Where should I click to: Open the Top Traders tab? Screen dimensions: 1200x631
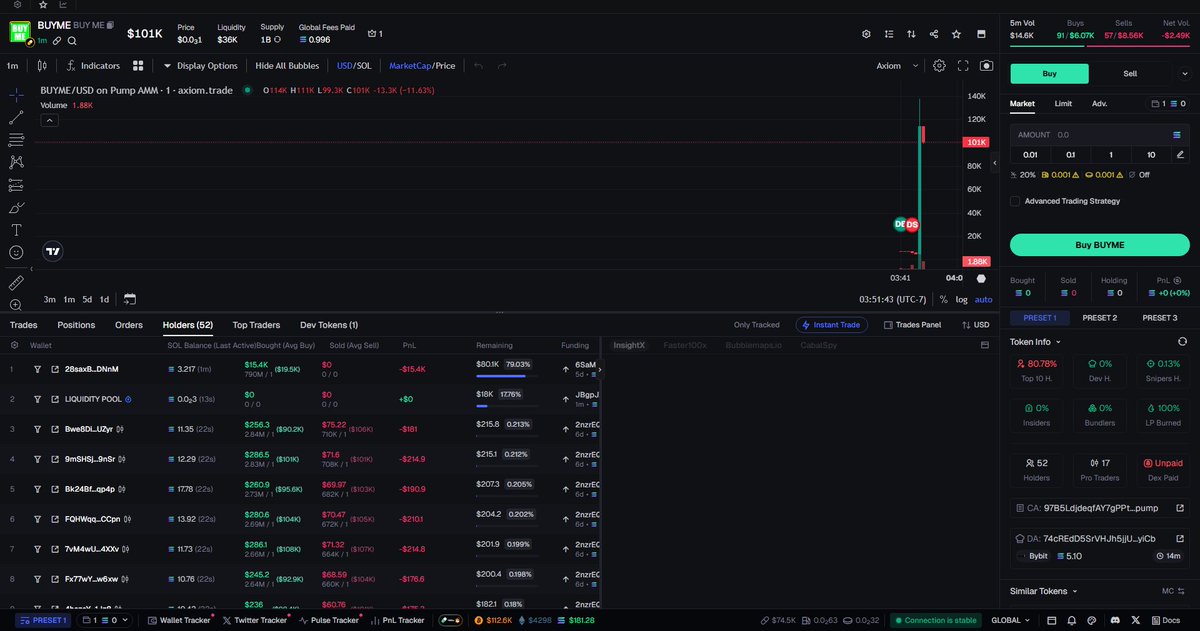click(256, 325)
